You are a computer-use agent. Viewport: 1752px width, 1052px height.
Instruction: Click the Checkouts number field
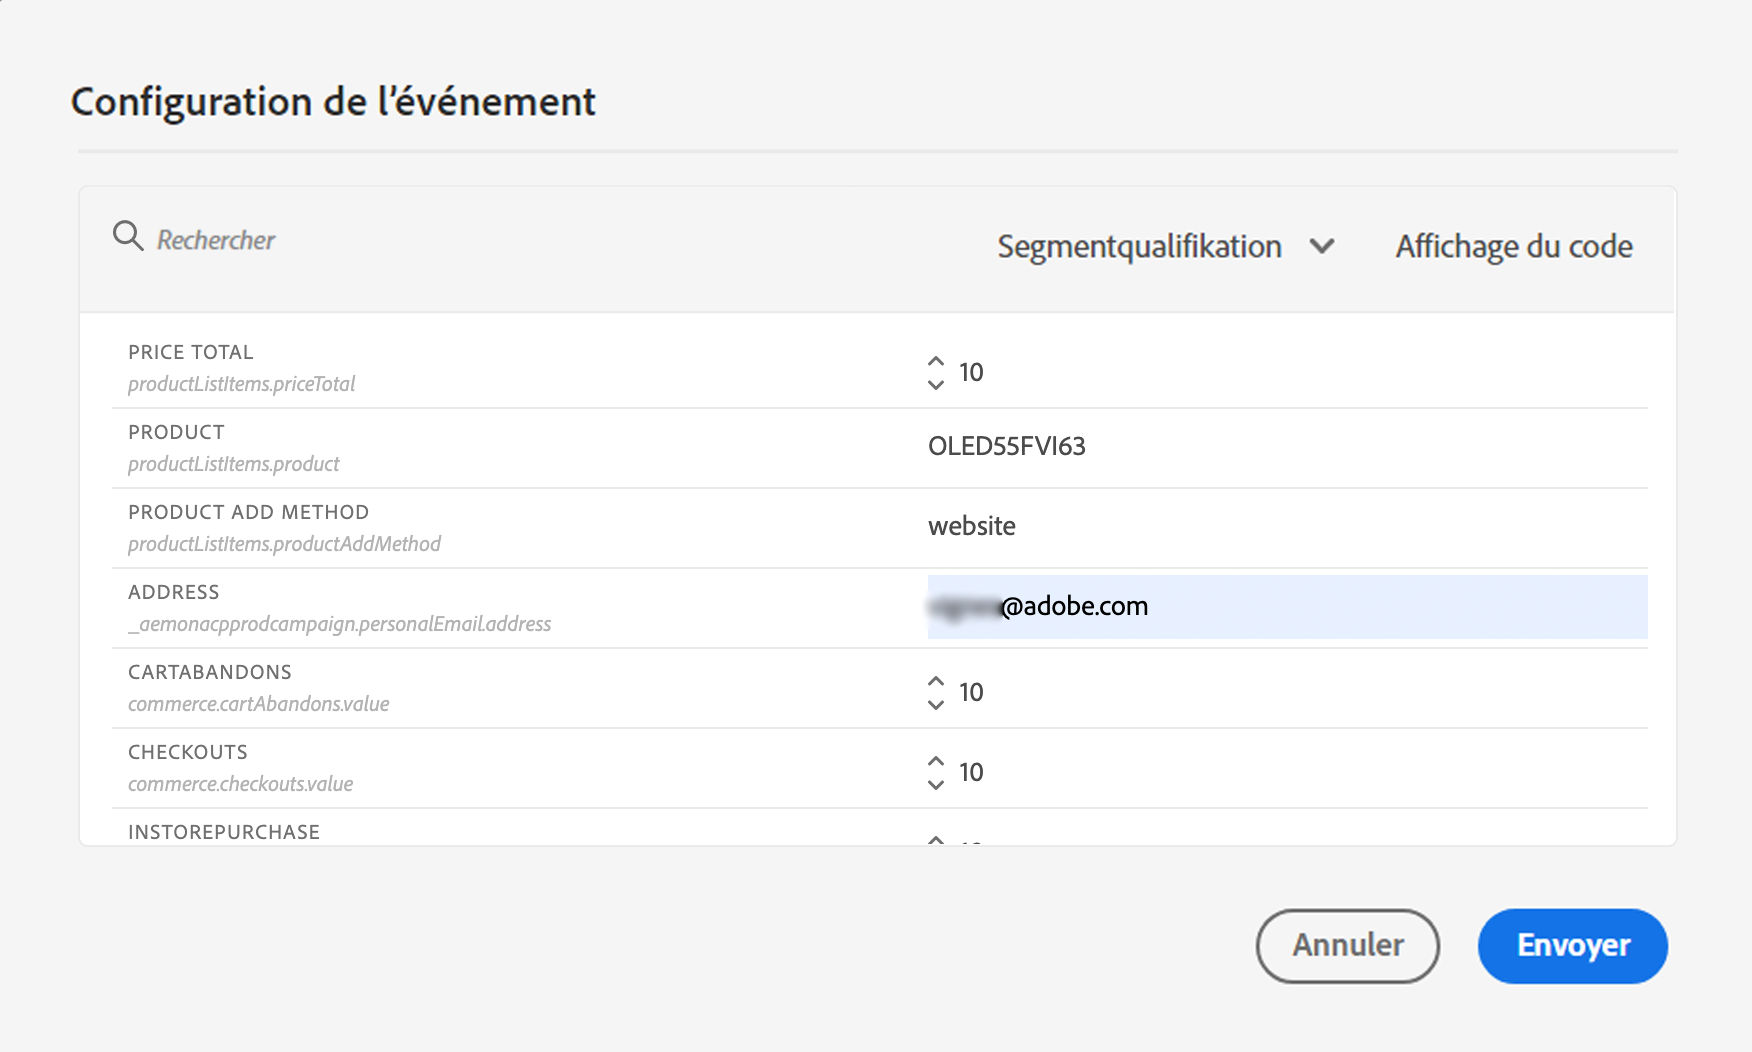pyautogui.click(x=1200, y=772)
